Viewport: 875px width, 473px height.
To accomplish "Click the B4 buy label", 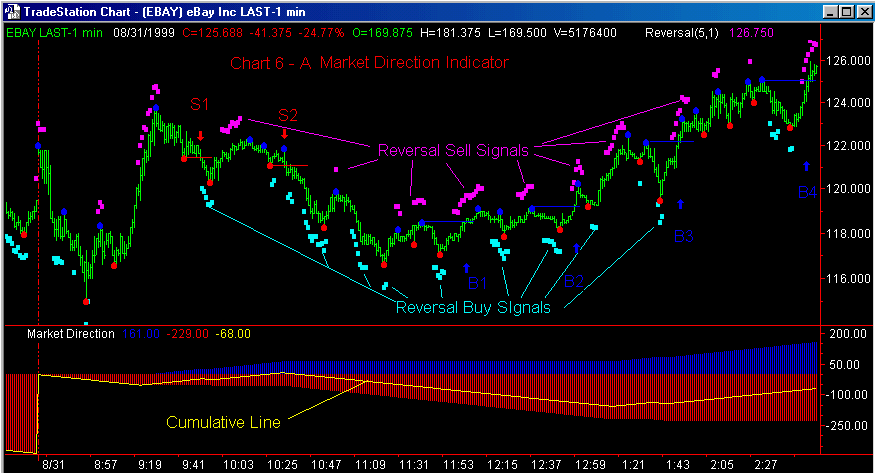I will (x=807, y=192).
